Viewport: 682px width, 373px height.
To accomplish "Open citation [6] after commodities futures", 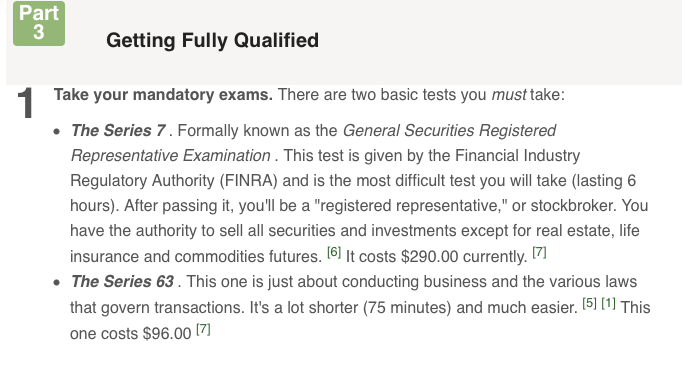I will tap(334, 252).
